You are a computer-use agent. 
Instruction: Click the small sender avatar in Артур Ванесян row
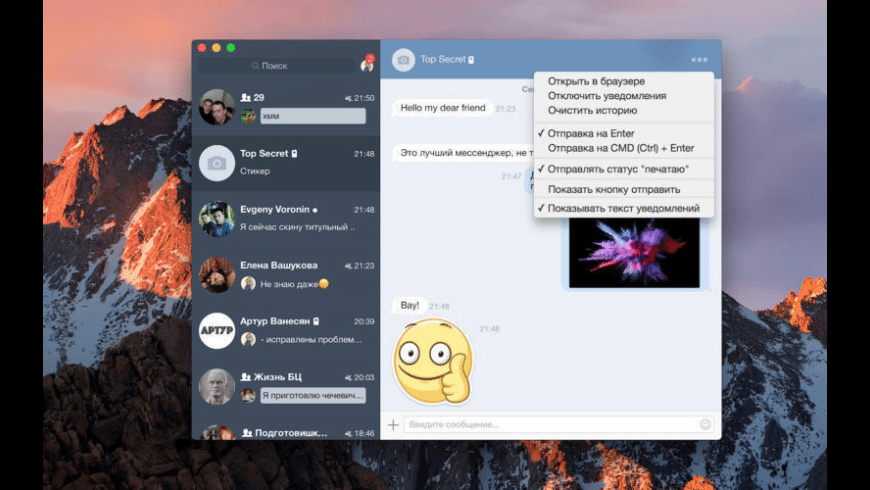pos(248,339)
